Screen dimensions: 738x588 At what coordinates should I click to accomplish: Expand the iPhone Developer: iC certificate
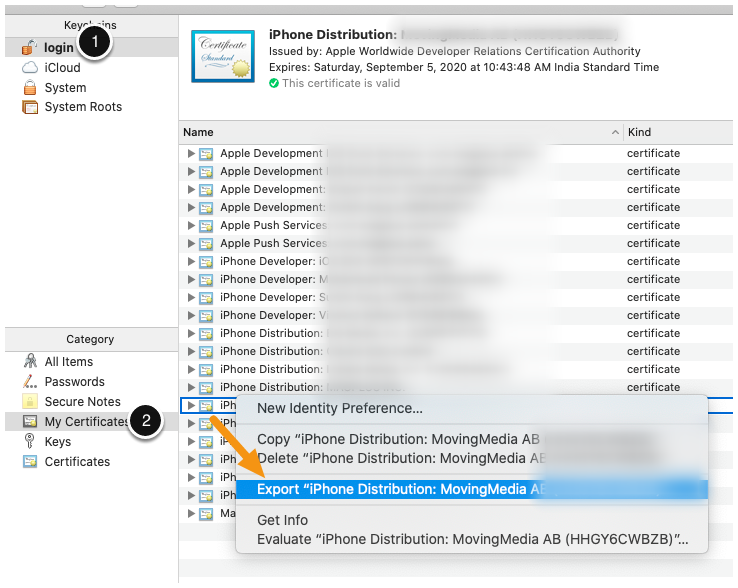191,261
